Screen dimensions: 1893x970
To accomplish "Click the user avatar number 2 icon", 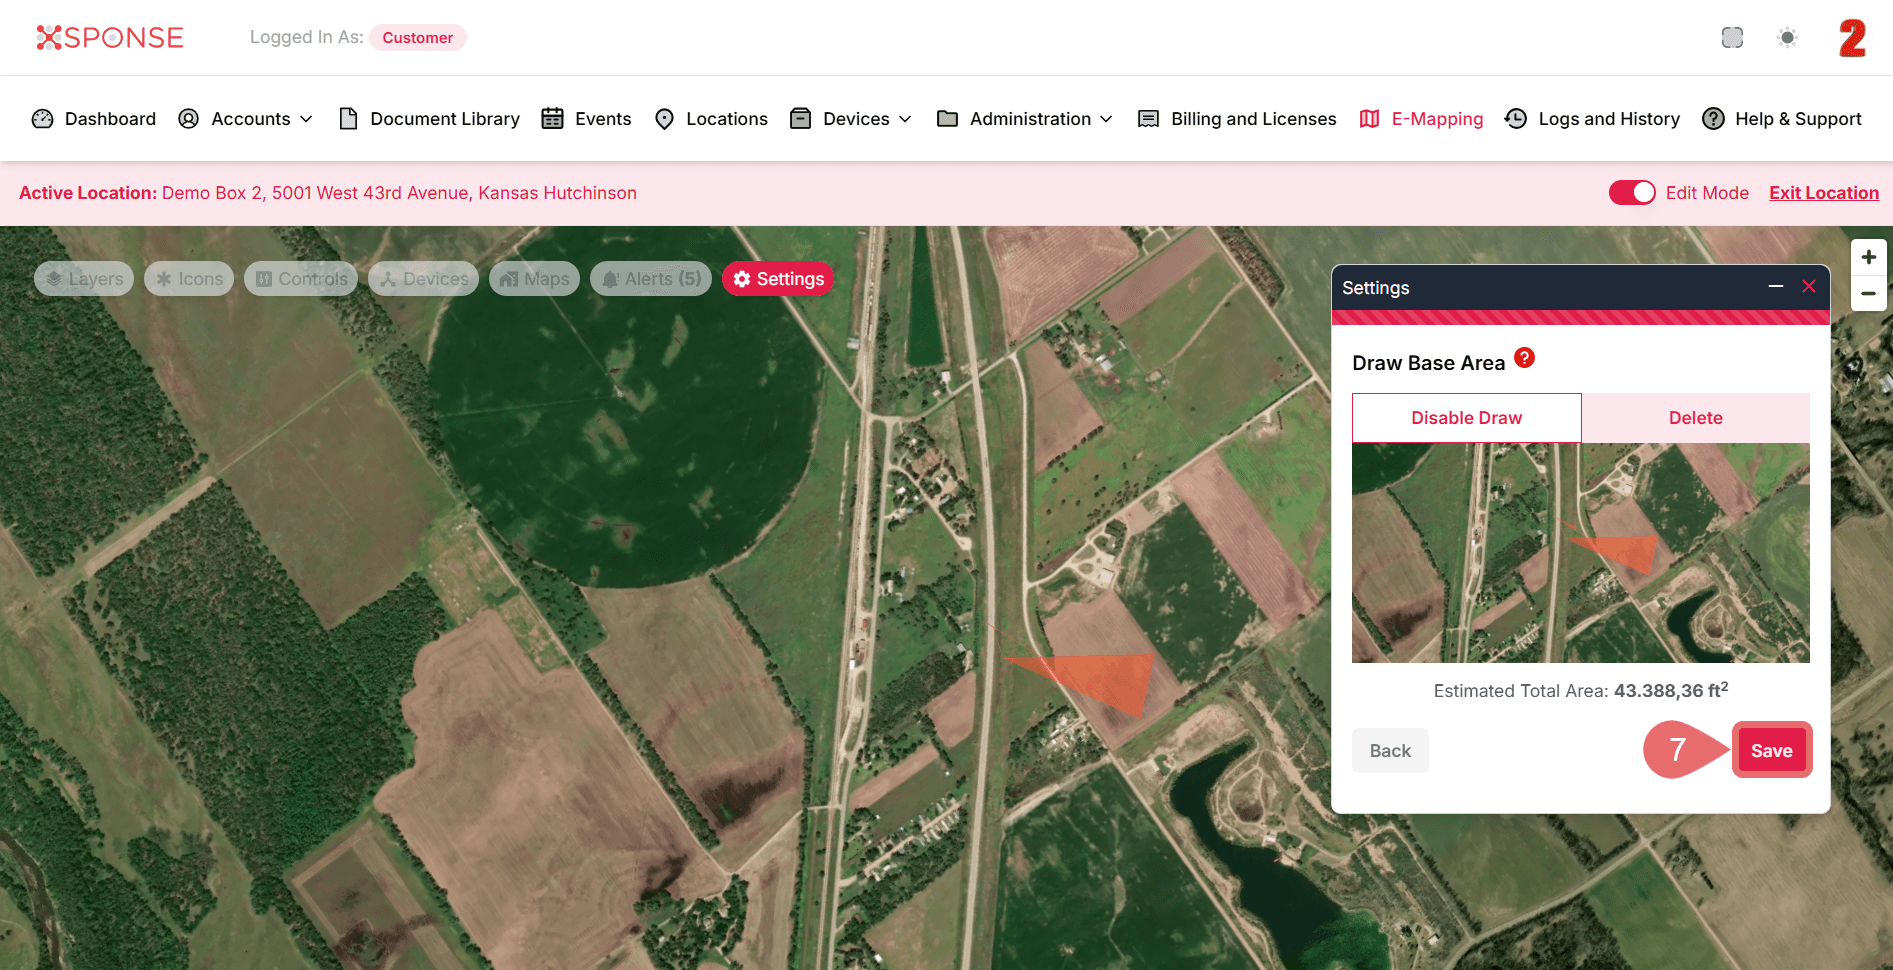I will point(1851,38).
